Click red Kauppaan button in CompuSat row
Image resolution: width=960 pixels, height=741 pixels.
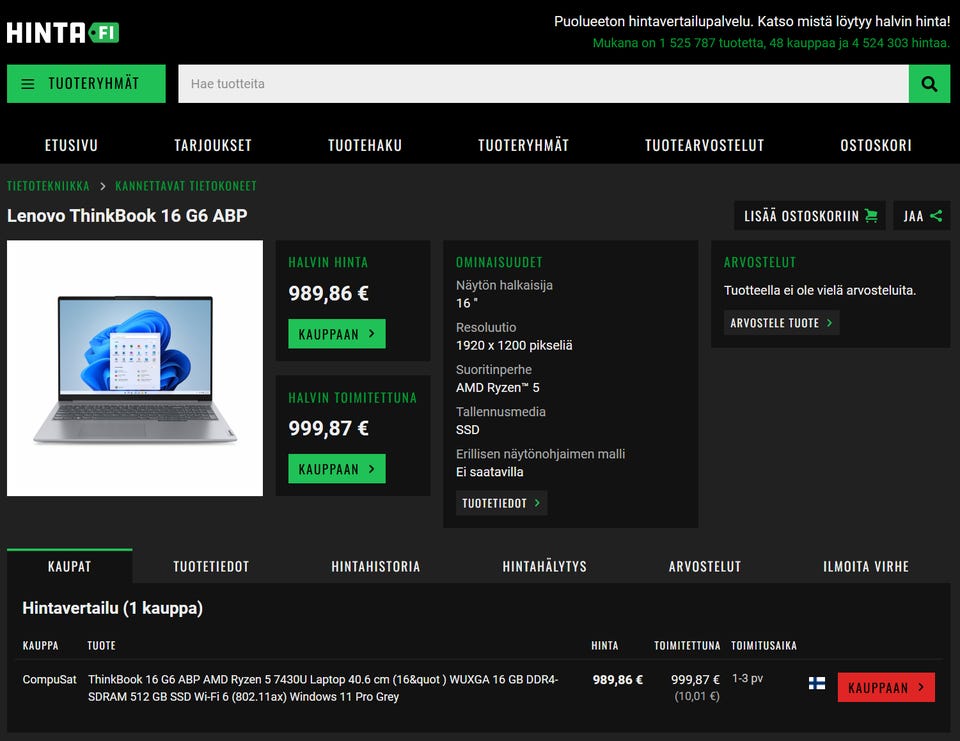tap(886, 687)
